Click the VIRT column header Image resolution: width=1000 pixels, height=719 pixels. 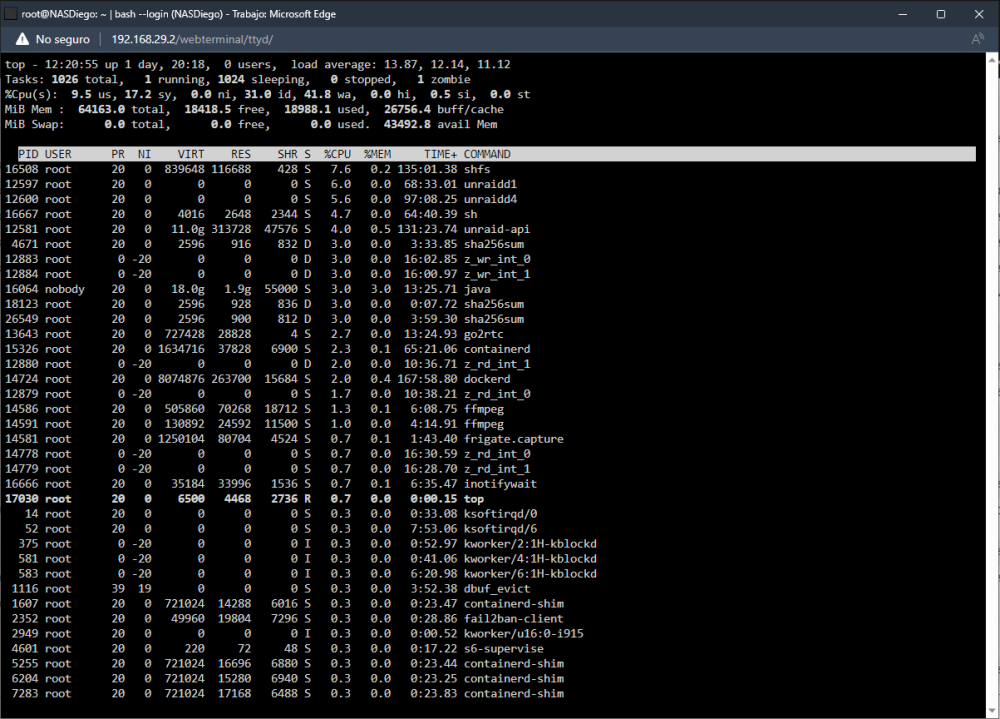[x=191, y=154]
